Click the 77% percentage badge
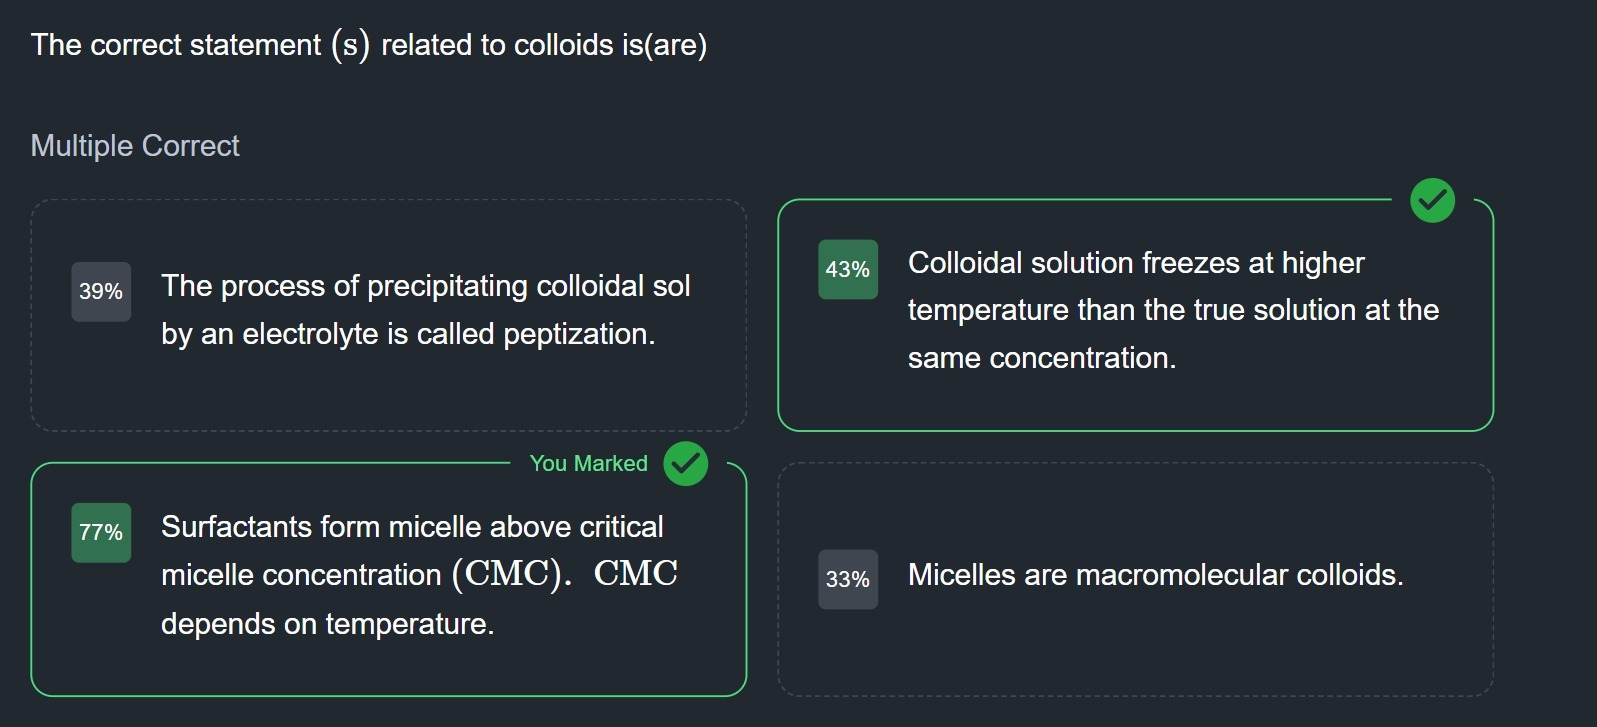Viewport: 1597px width, 727px height. click(101, 533)
